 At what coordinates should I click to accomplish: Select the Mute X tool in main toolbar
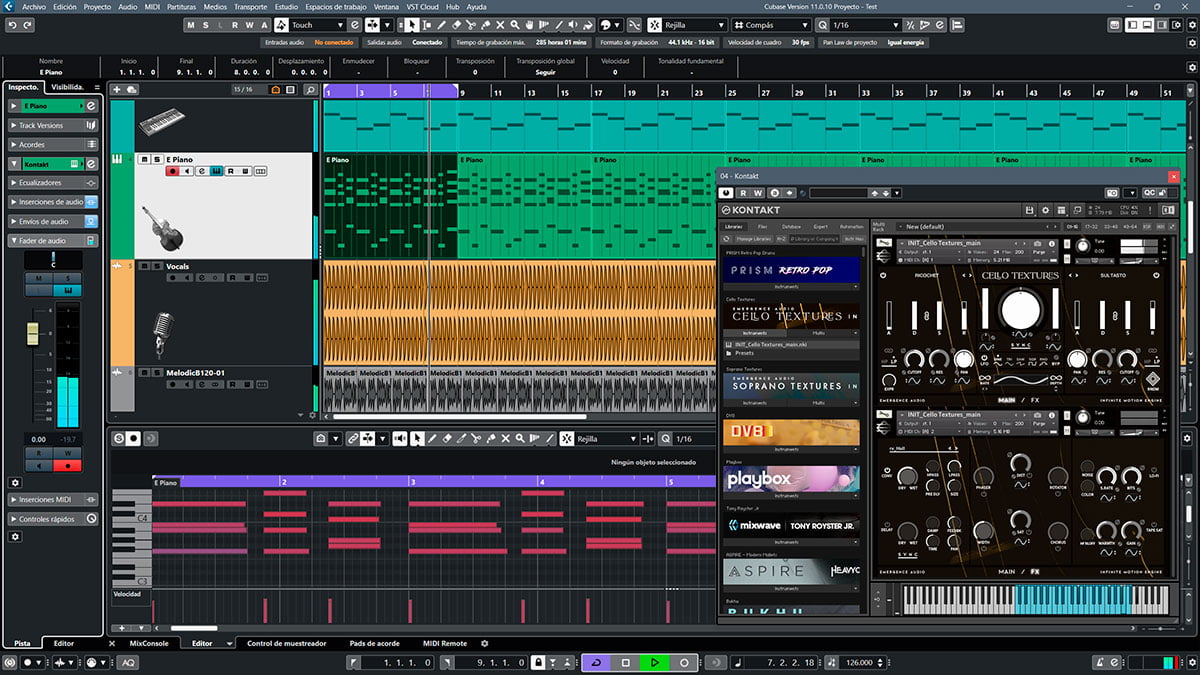(499, 24)
